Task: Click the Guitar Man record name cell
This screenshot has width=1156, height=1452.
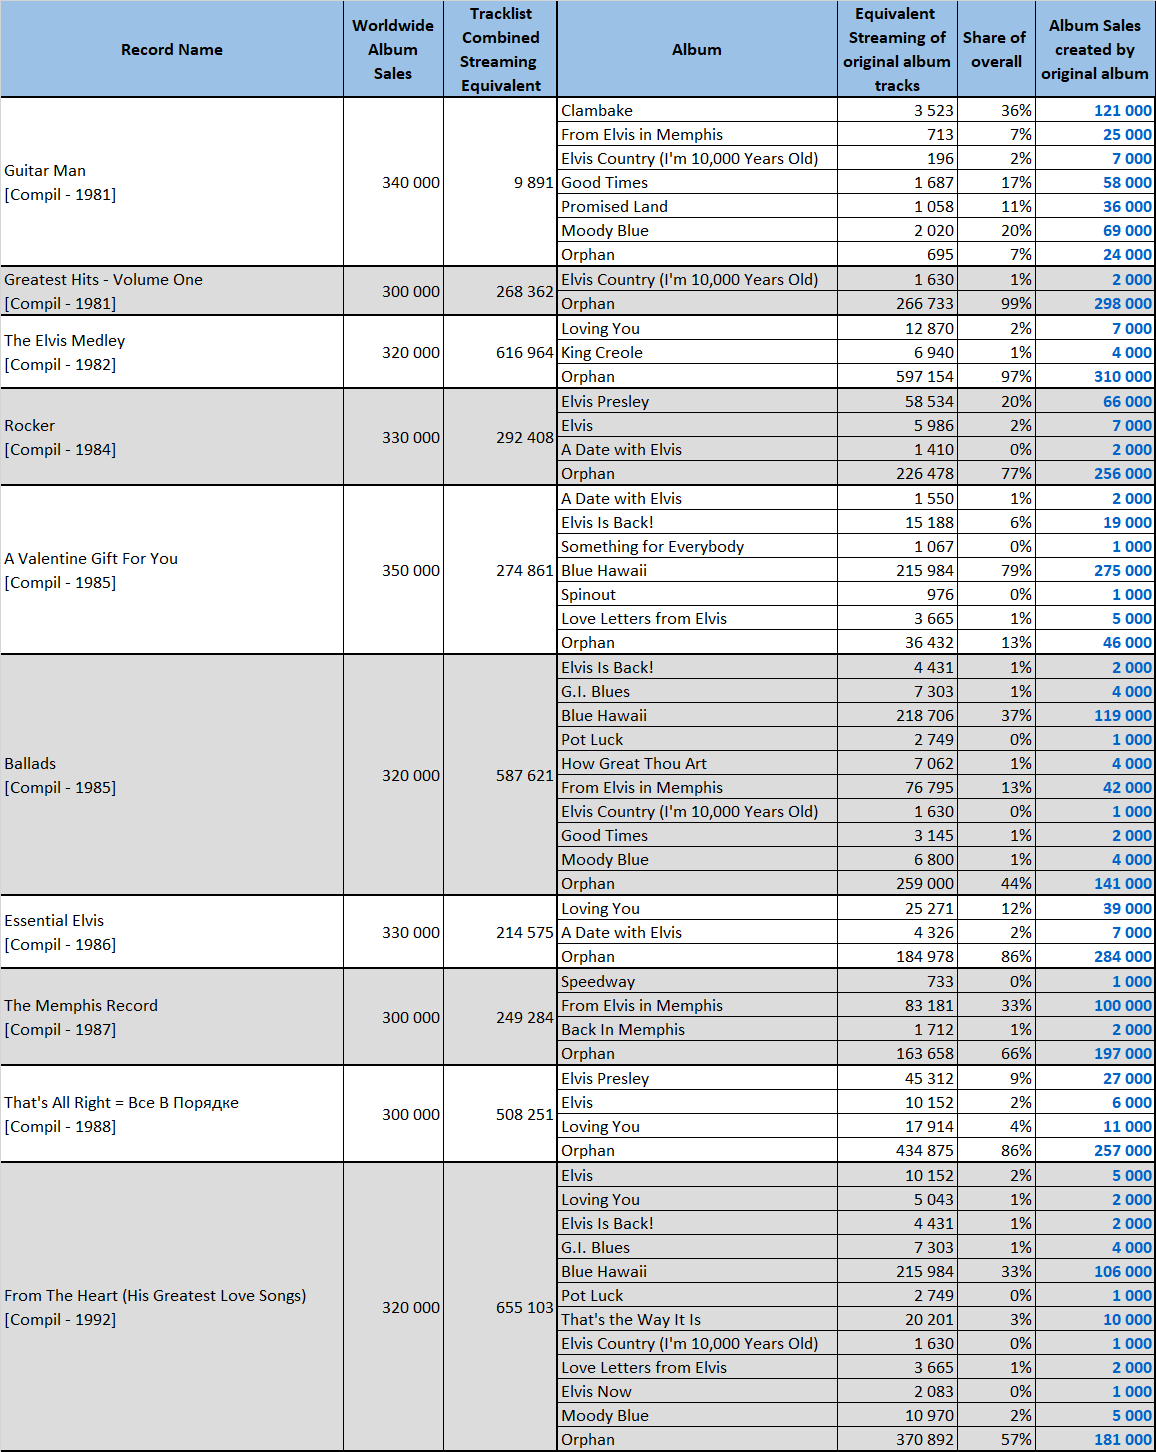Action: [x=172, y=182]
